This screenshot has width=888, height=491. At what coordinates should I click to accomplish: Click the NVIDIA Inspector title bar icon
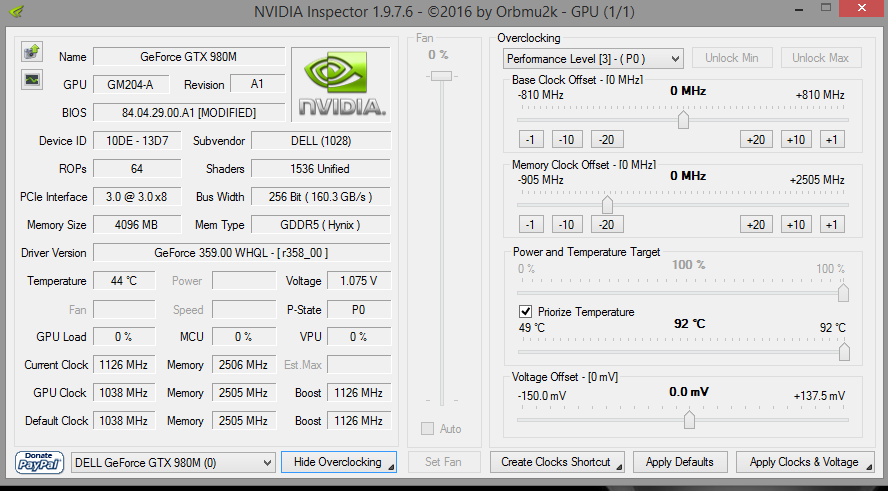(x=18, y=11)
